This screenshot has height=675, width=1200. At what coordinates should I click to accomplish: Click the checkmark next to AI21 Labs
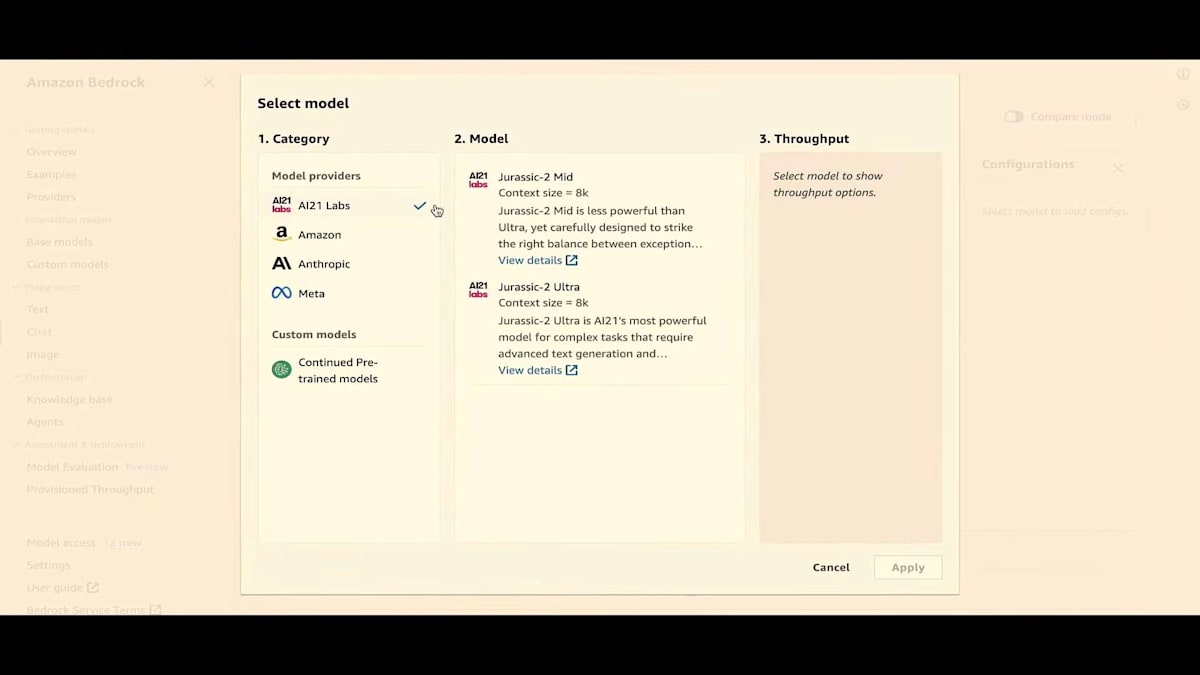coord(420,206)
